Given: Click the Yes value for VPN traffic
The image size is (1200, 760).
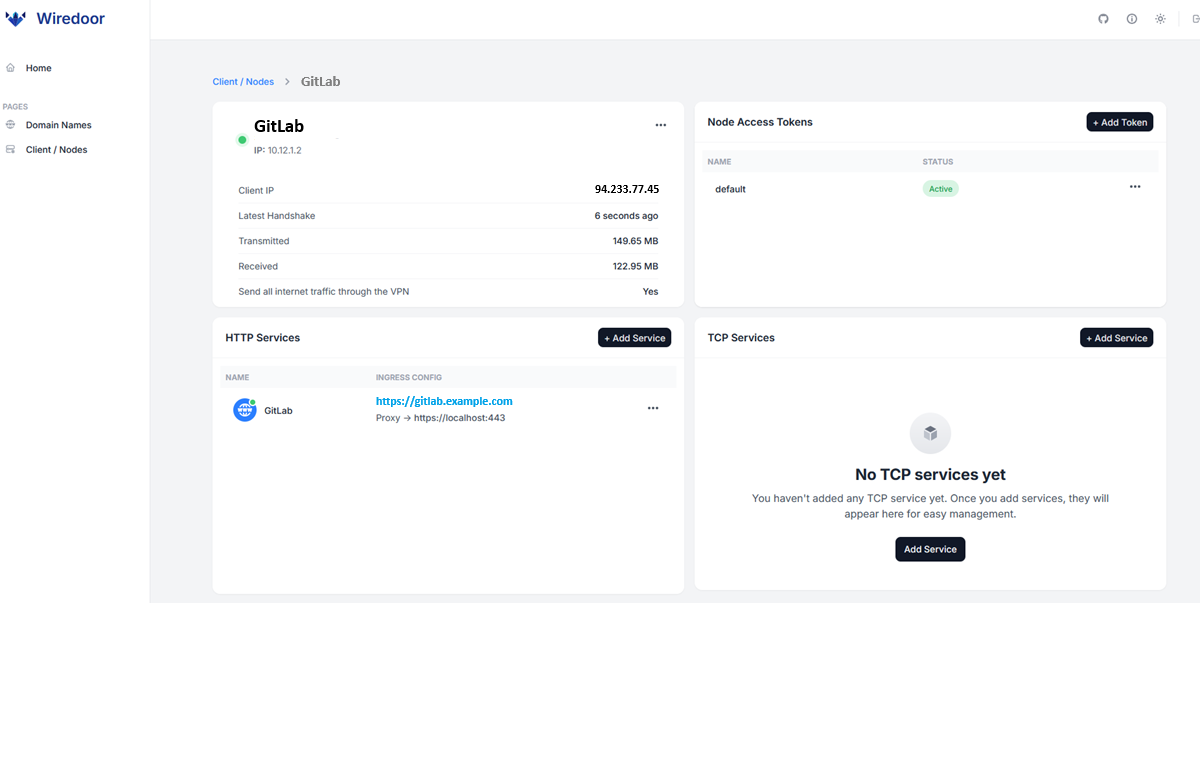Looking at the screenshot, I should [x=650, y=292].
